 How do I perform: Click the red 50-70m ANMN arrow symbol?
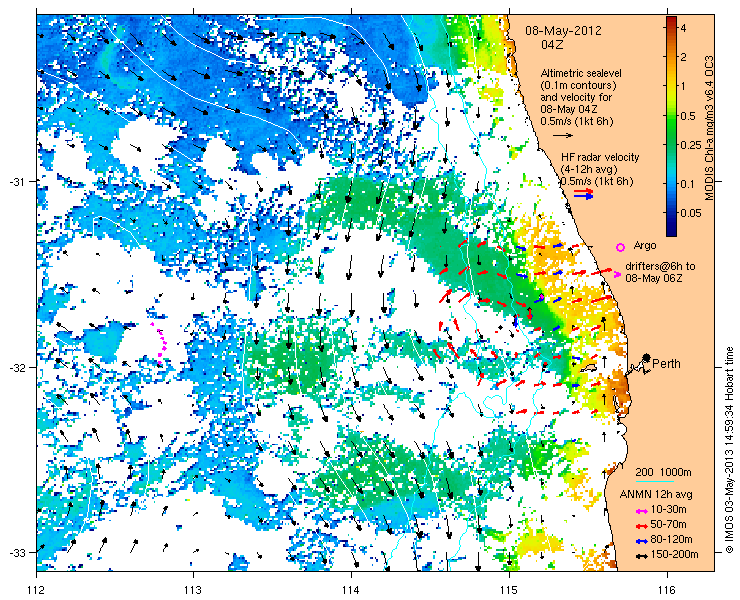pyautogui.click(x=641, y=525)
